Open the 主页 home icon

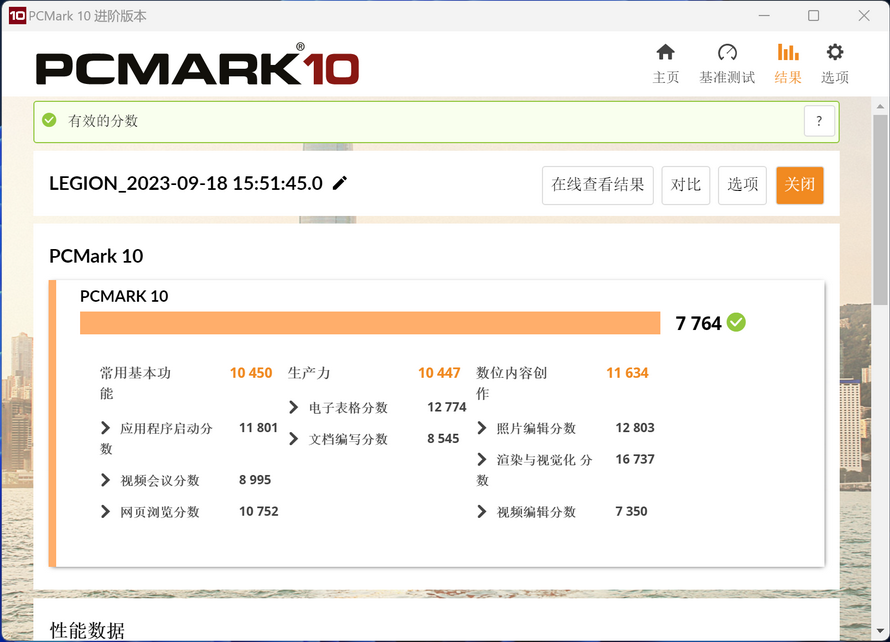[665, 52]
